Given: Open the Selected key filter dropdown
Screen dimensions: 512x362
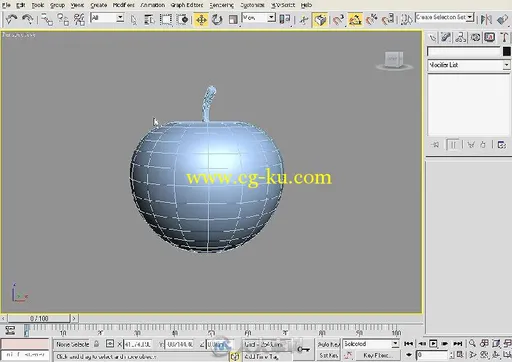Looking at the screenshot, I should pyautogui.click(x=371, y=344).
